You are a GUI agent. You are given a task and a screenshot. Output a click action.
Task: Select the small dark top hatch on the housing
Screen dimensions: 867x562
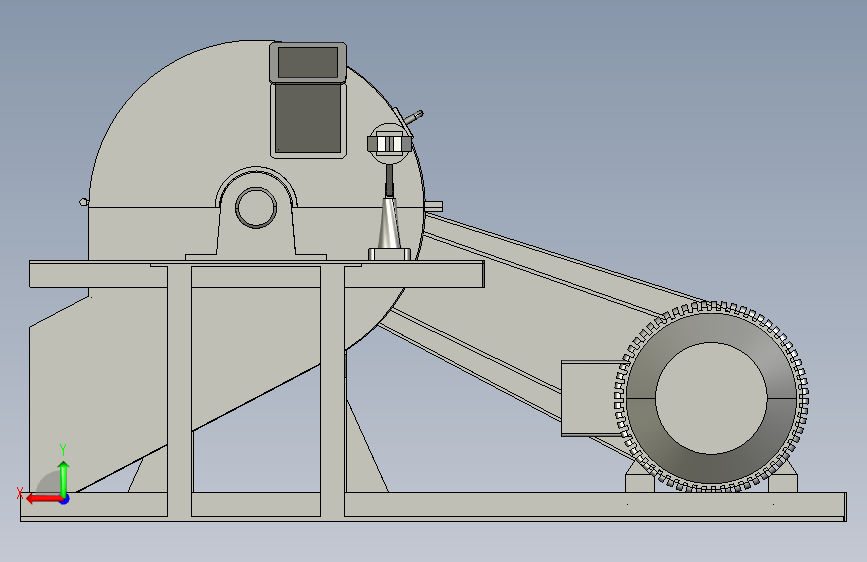308,63
